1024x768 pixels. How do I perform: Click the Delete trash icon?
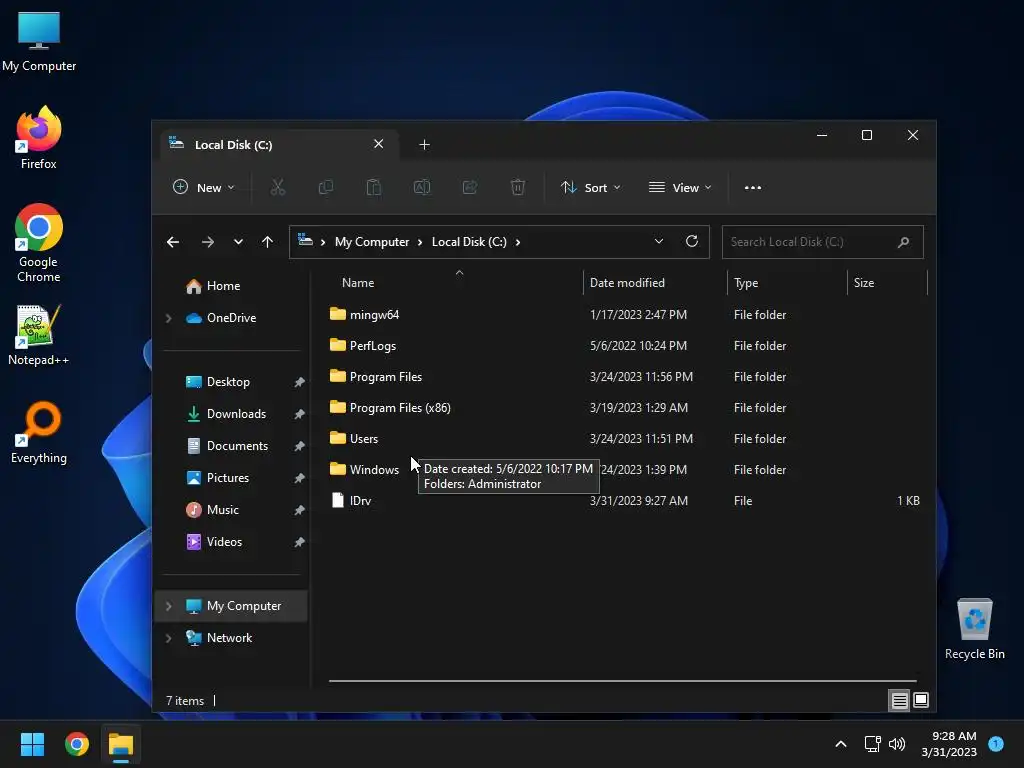517,187
